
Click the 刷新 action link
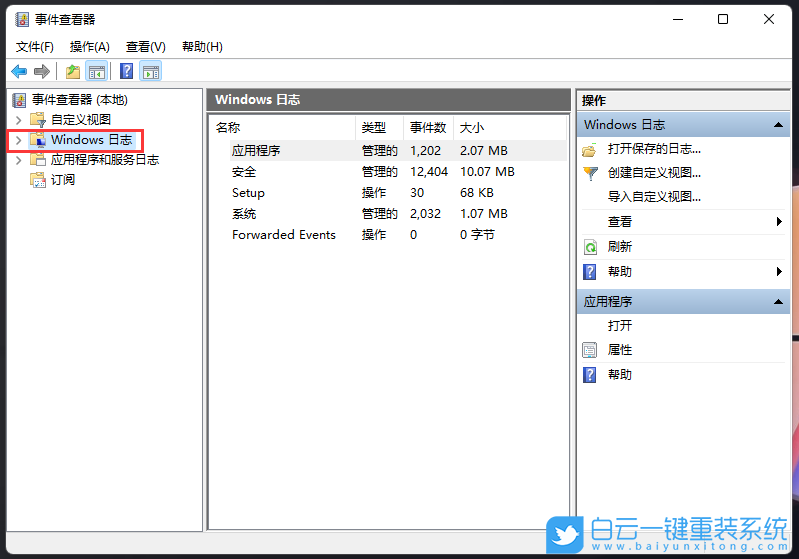pyautogui.click(x=620, y=247)
